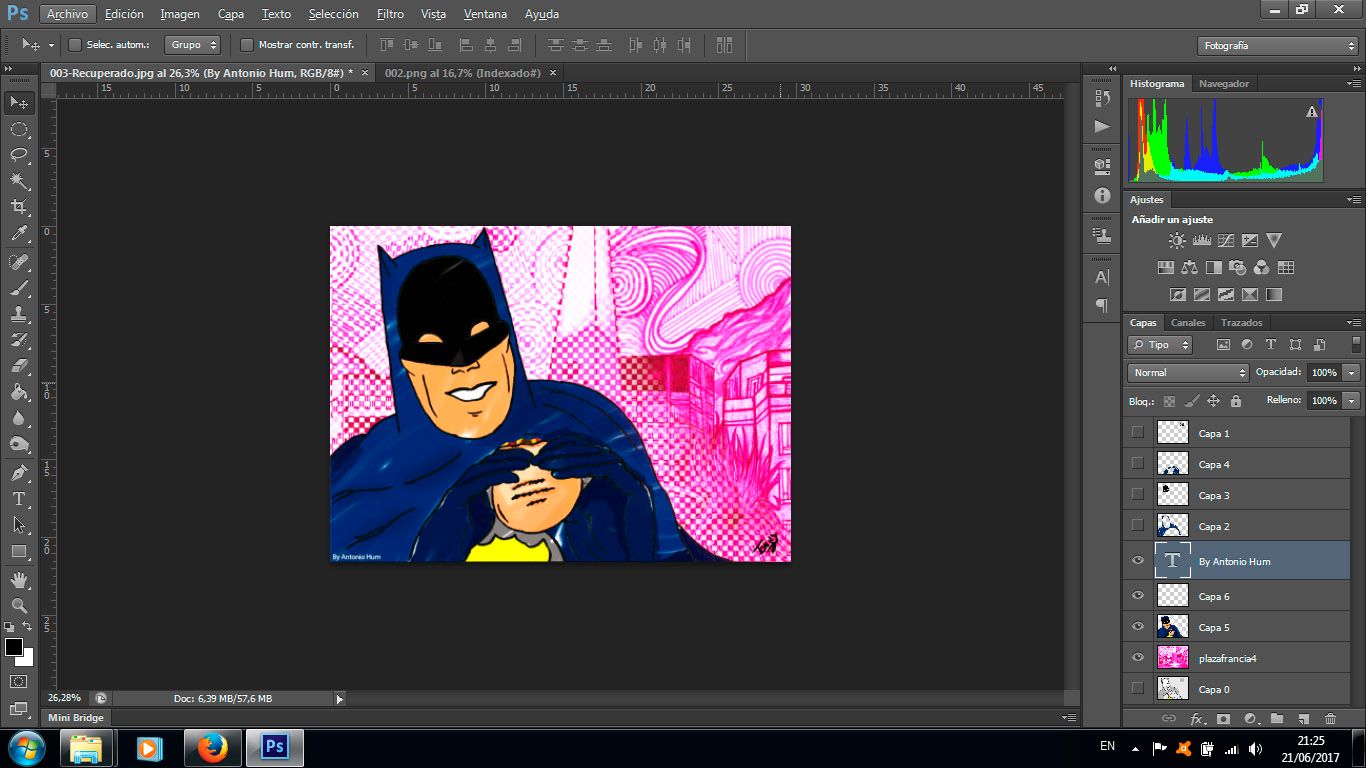Select the Paint Bucket tool
This screenshot has width=1366, height=768.
[19, 392]
